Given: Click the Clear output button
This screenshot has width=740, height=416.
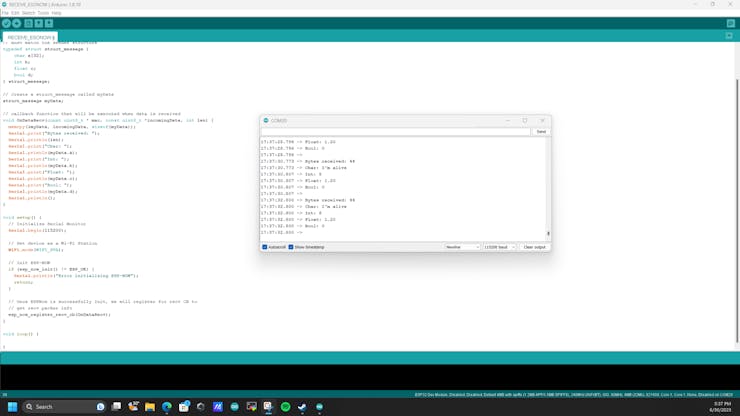Looking at the screenshot, I should pyautogui.click(x=534, y=247).
